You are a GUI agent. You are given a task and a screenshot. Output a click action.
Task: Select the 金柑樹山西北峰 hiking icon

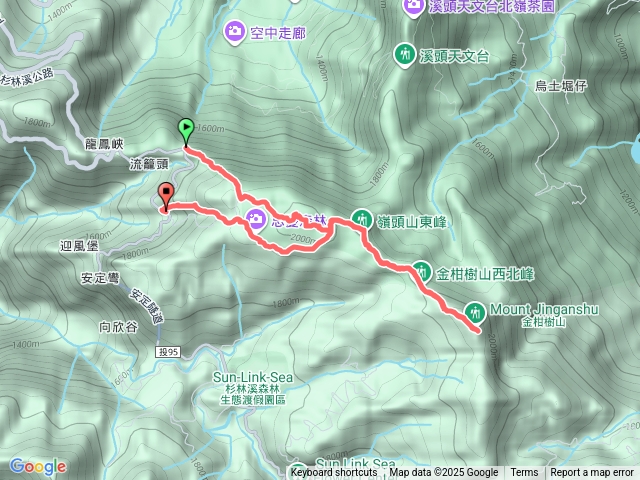(422, 272)
